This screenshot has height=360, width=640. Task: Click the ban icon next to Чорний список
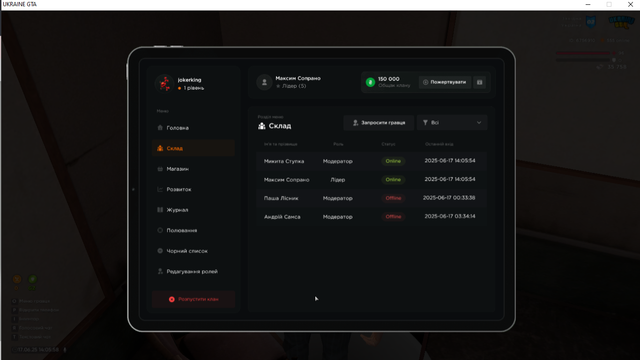[160, 251]
